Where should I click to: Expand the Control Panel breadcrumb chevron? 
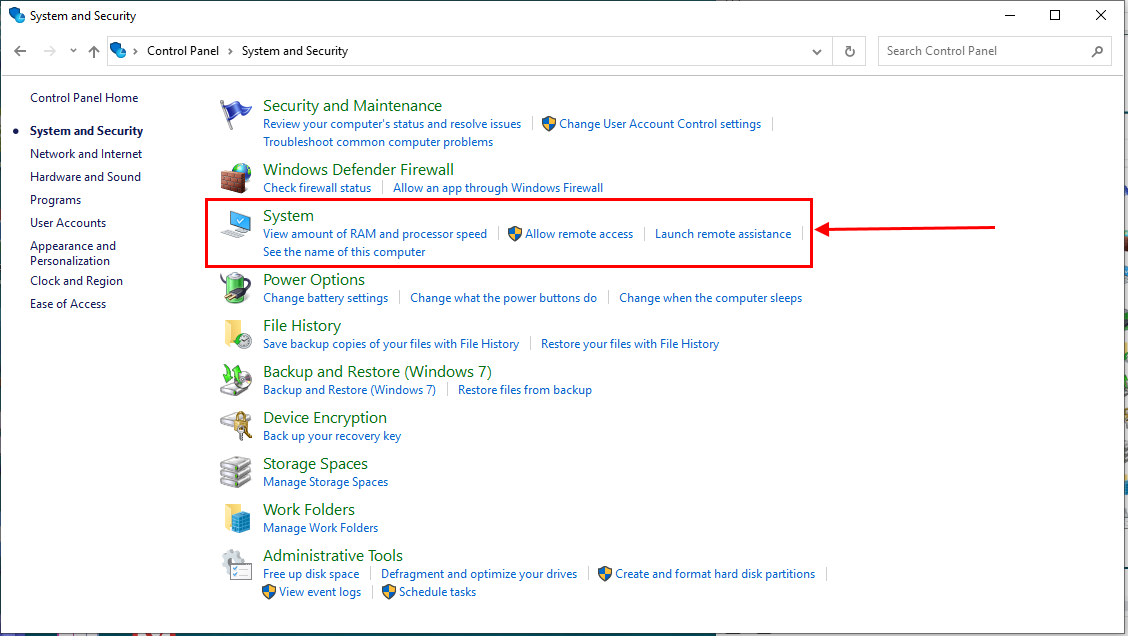click(230, 51)
